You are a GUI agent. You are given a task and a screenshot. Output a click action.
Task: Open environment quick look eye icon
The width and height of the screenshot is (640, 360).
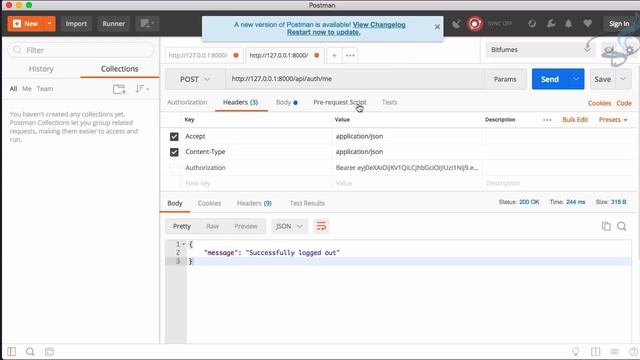point(609,50)
